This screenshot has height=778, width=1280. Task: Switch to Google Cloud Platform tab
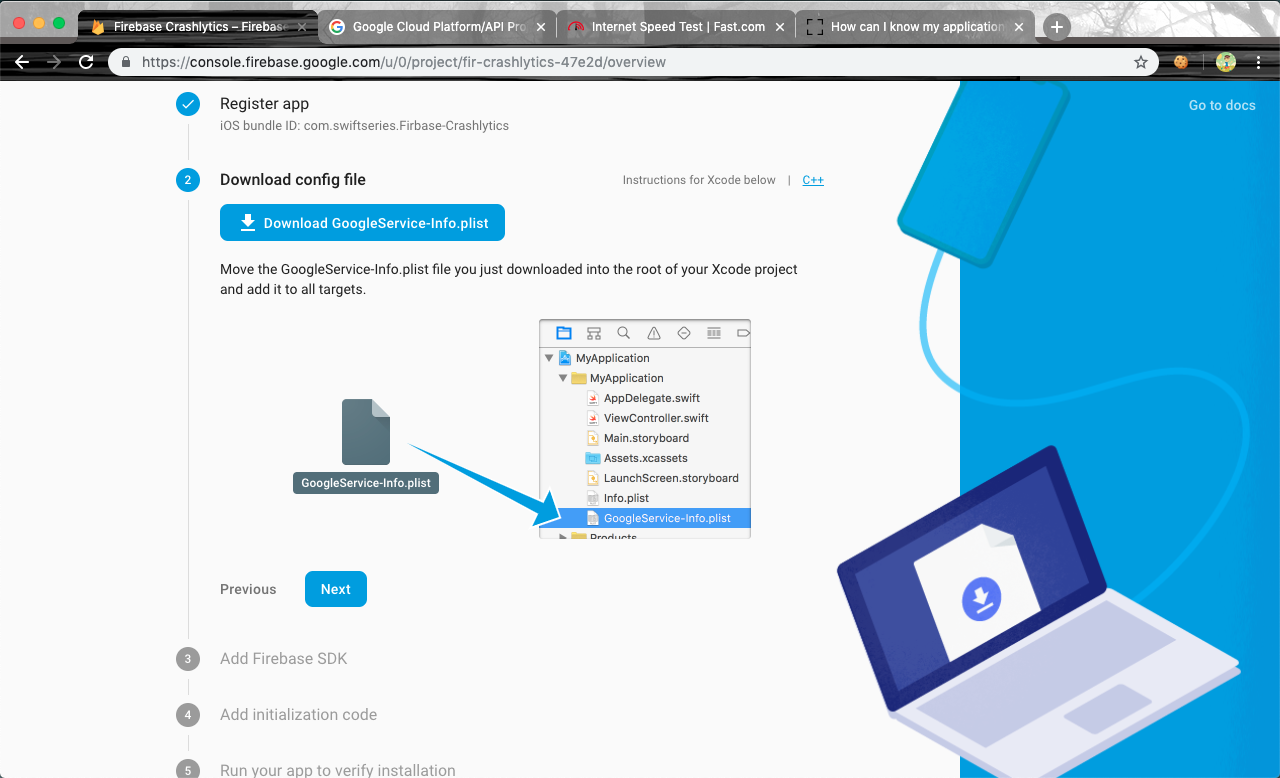coord(438,27)
